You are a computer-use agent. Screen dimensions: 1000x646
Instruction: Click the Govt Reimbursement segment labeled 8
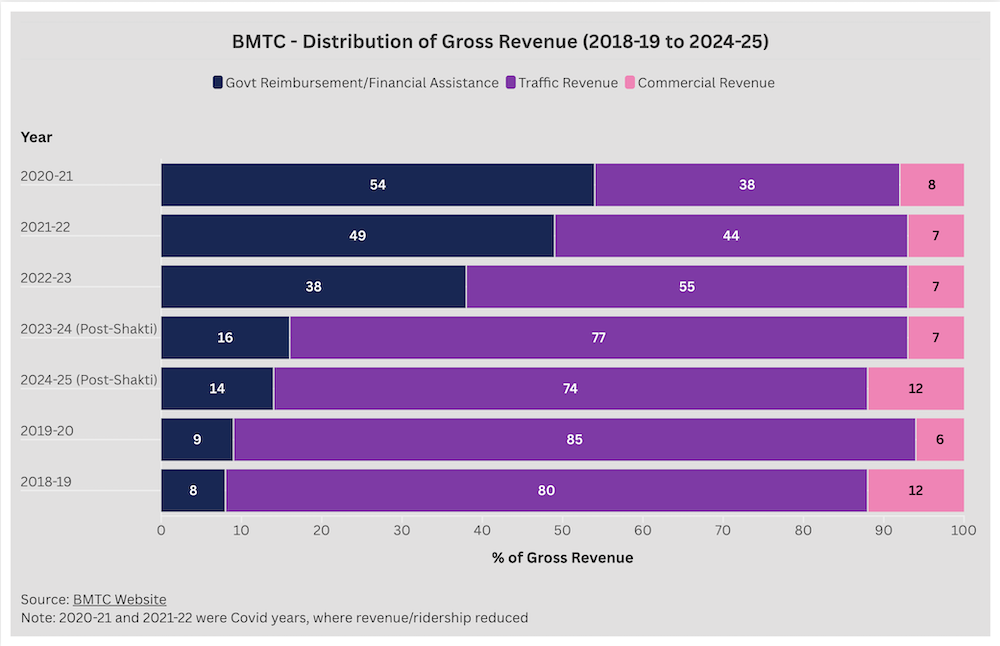[193, 490]
